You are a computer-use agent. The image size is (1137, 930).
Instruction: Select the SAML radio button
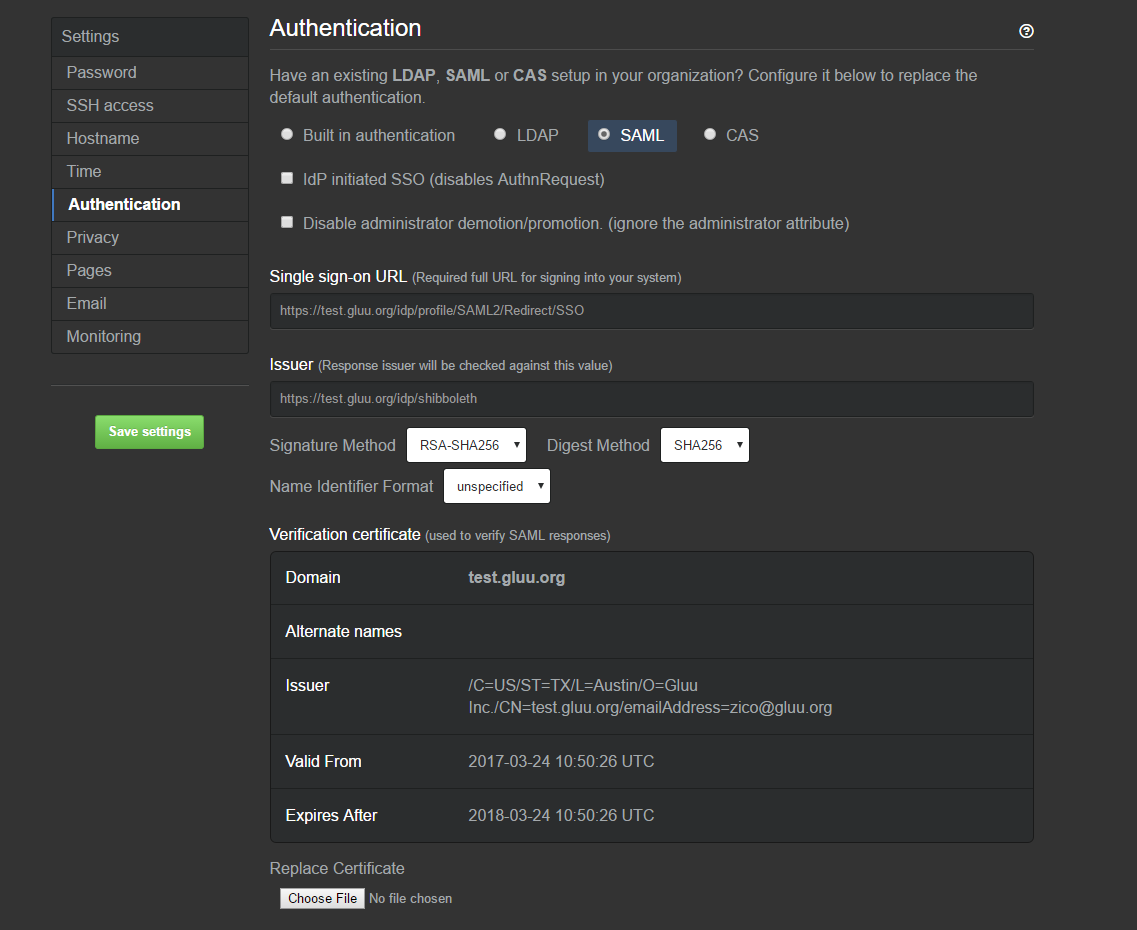point(604,134)
